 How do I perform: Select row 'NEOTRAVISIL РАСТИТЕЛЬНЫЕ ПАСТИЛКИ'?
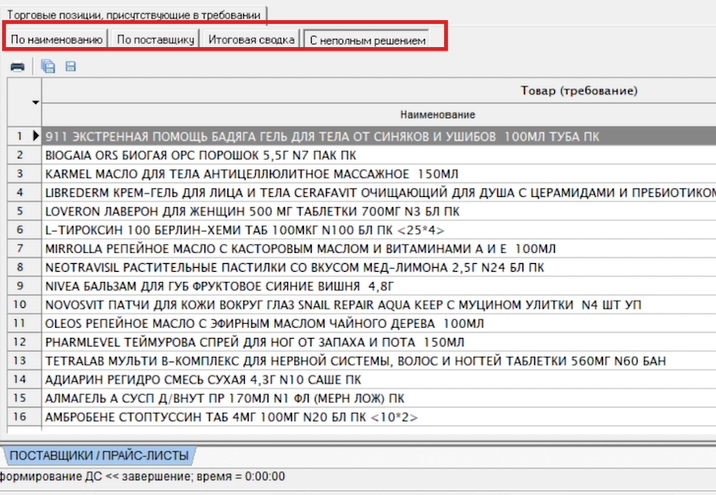pos(379,268)
